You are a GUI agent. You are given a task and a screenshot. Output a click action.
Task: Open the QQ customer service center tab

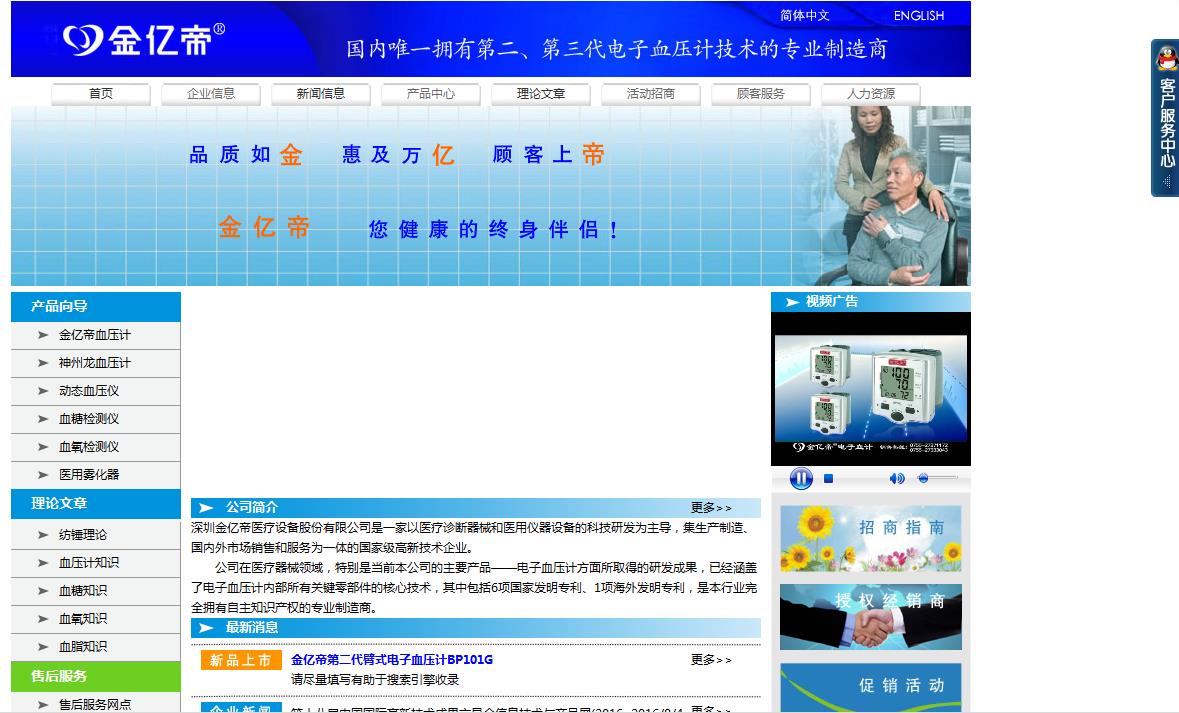pos(1165,118)
